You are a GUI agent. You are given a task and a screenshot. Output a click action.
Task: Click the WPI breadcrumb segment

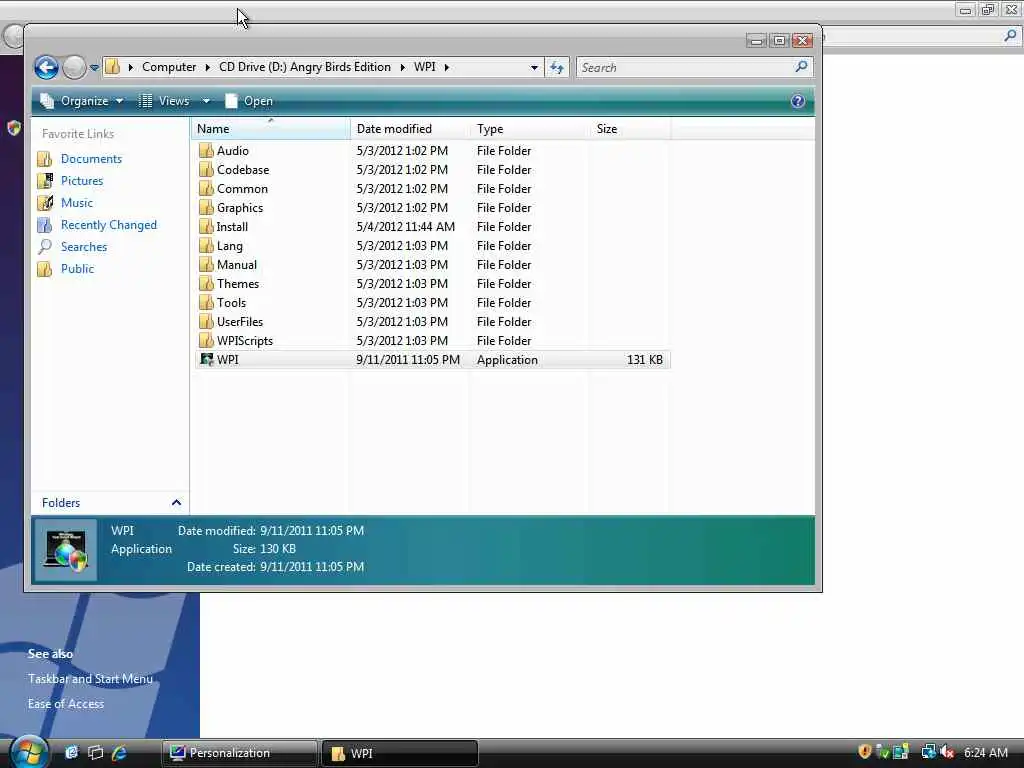[424, 67]
